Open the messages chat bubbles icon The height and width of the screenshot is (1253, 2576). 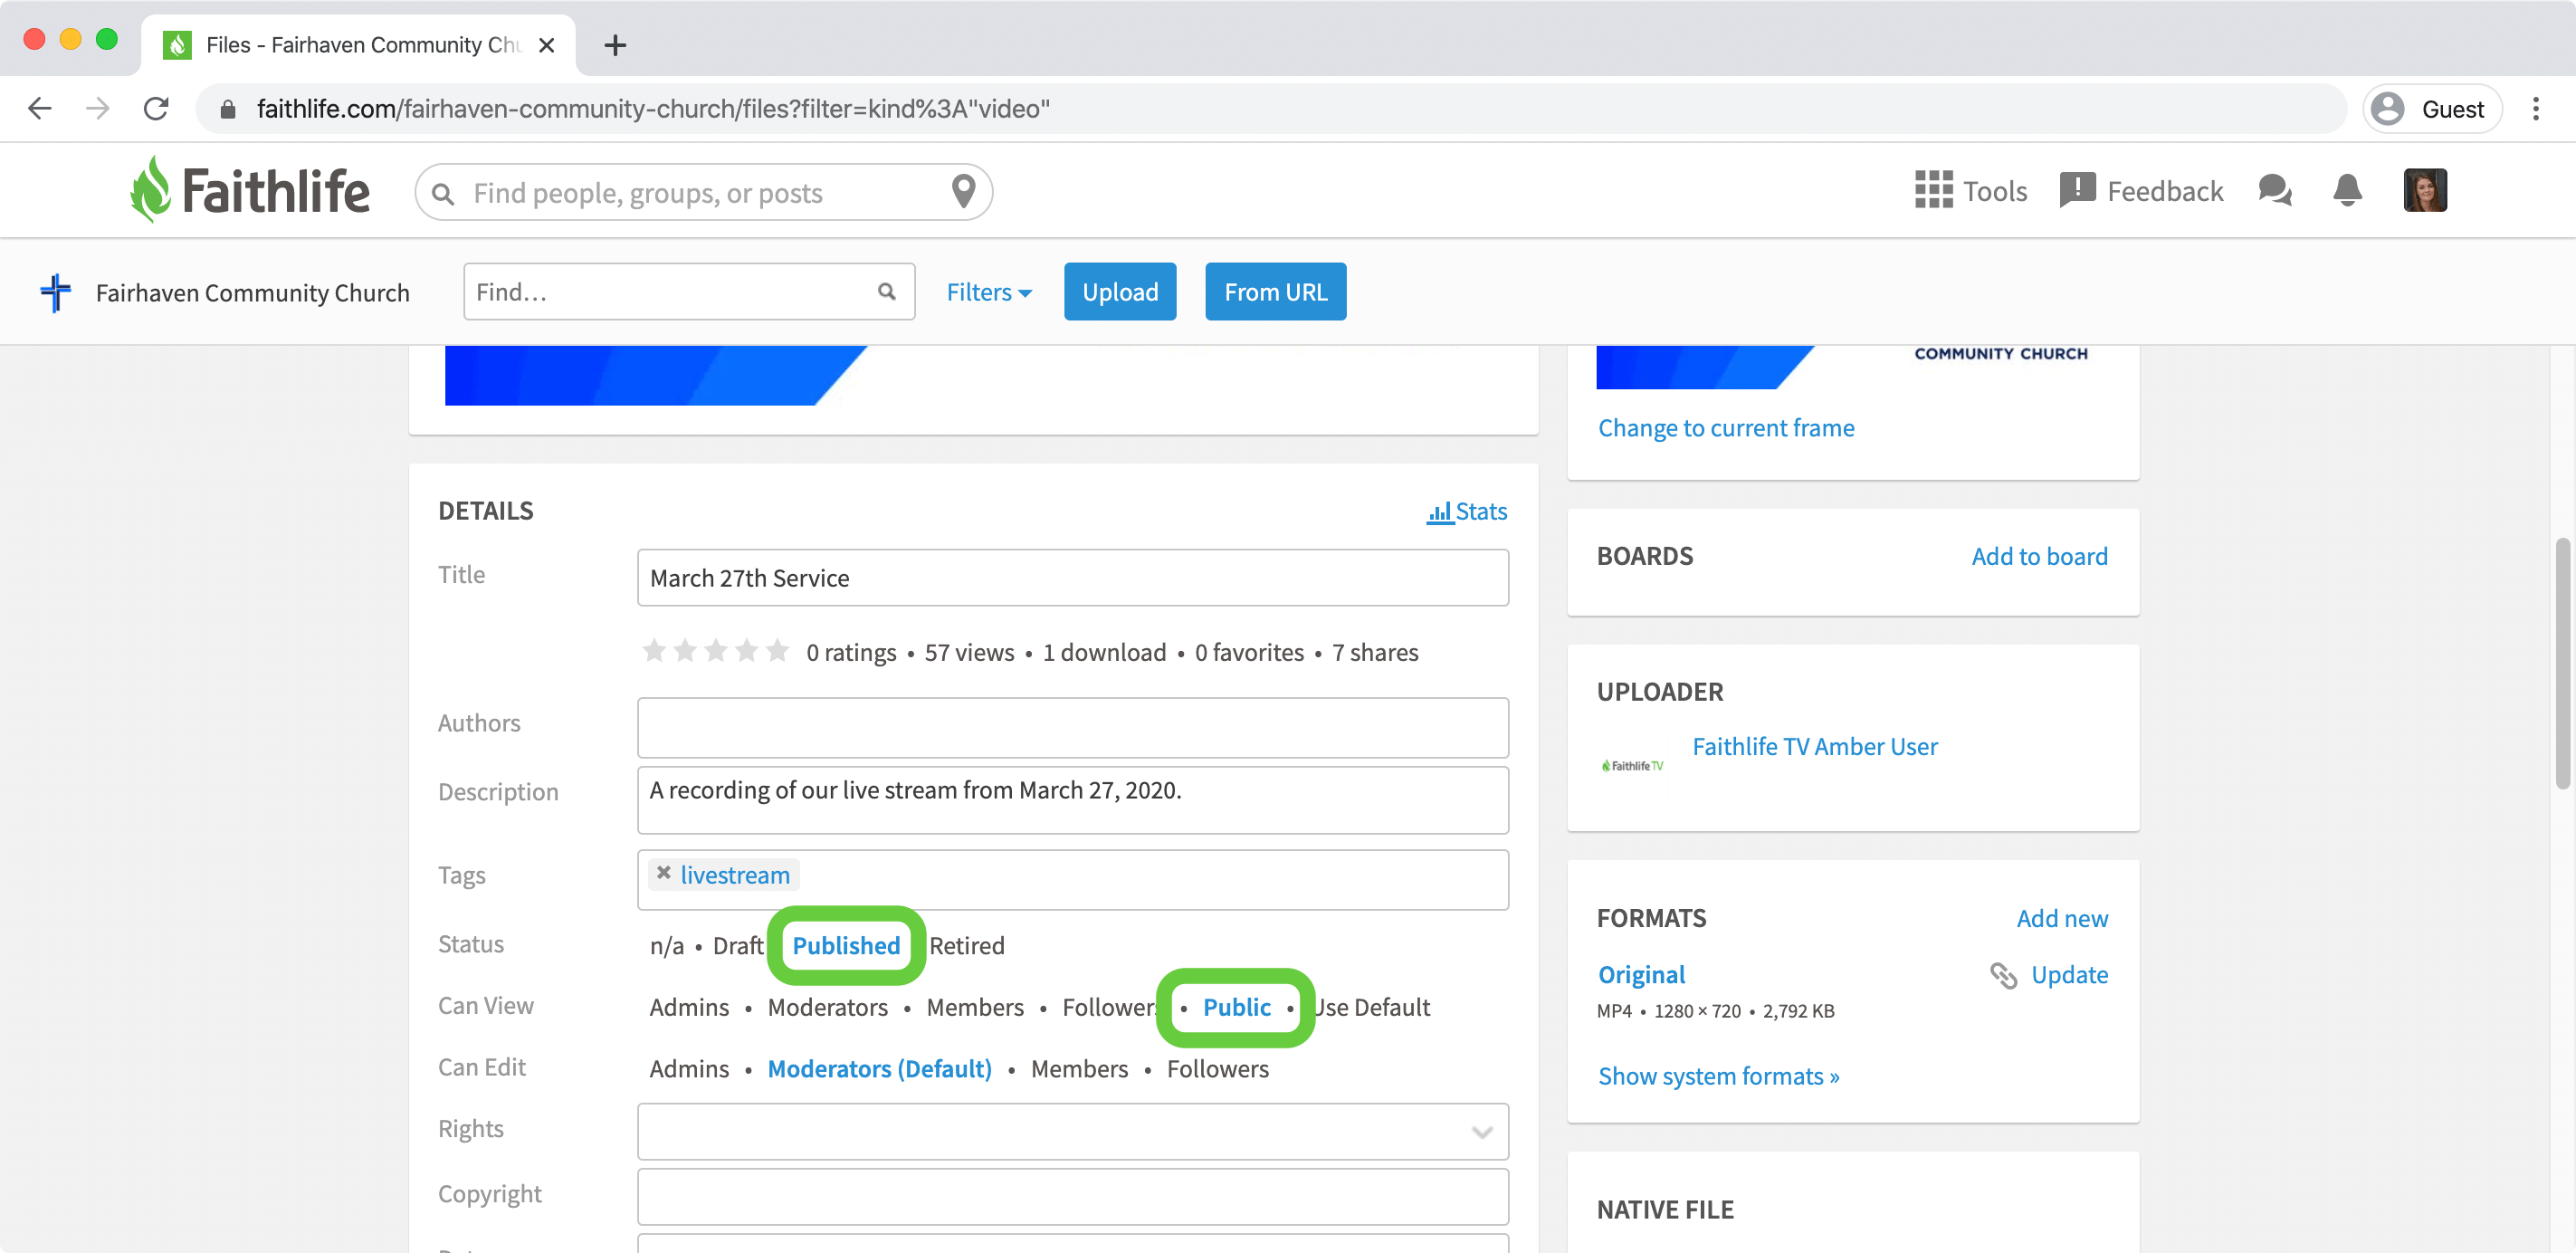pos(2275,190)
